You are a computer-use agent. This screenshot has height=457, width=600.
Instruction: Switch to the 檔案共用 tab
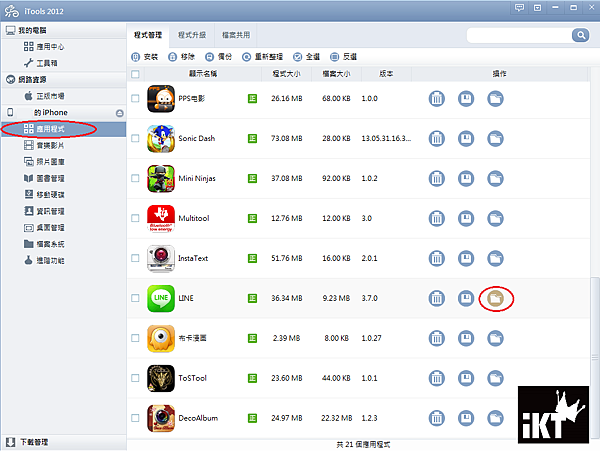236,35
